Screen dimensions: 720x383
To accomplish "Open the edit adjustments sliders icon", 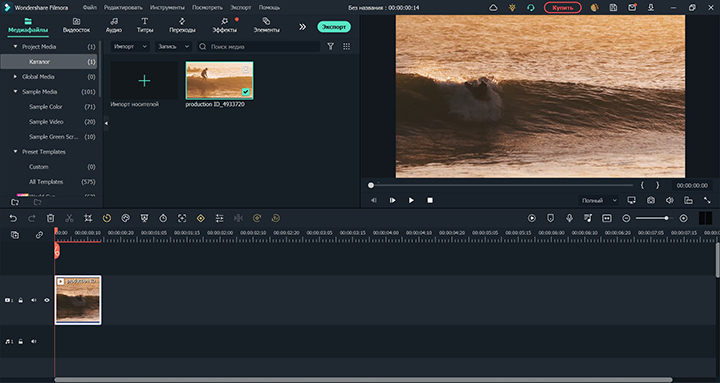I will [219, 219].
